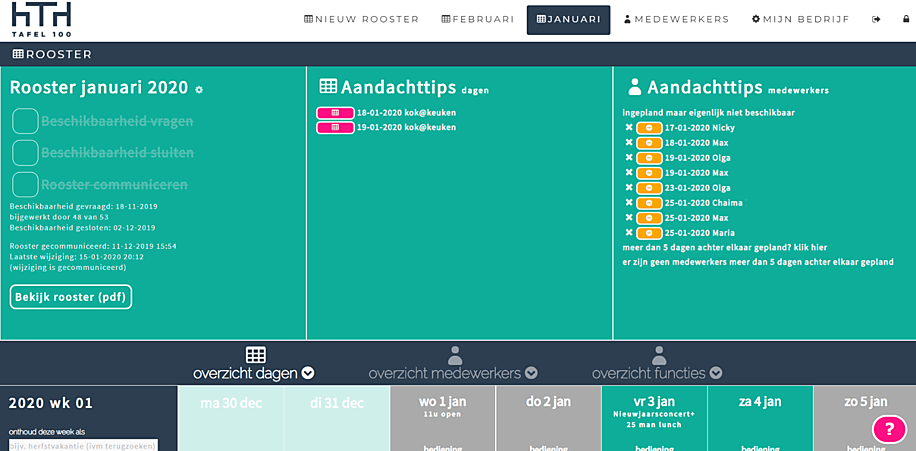Click orange badge for 25-01-2020 Max

[x=649, y=218]
